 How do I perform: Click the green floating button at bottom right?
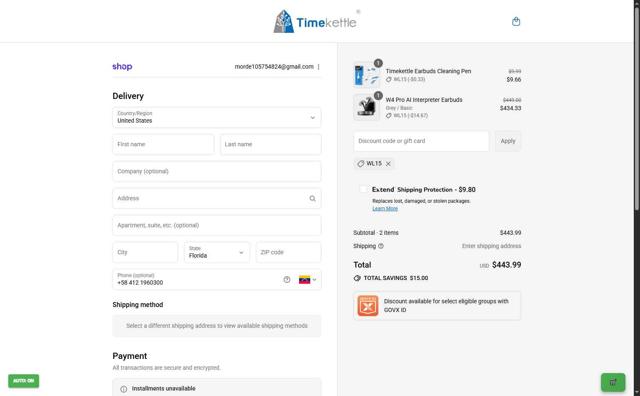pos(613,383)
